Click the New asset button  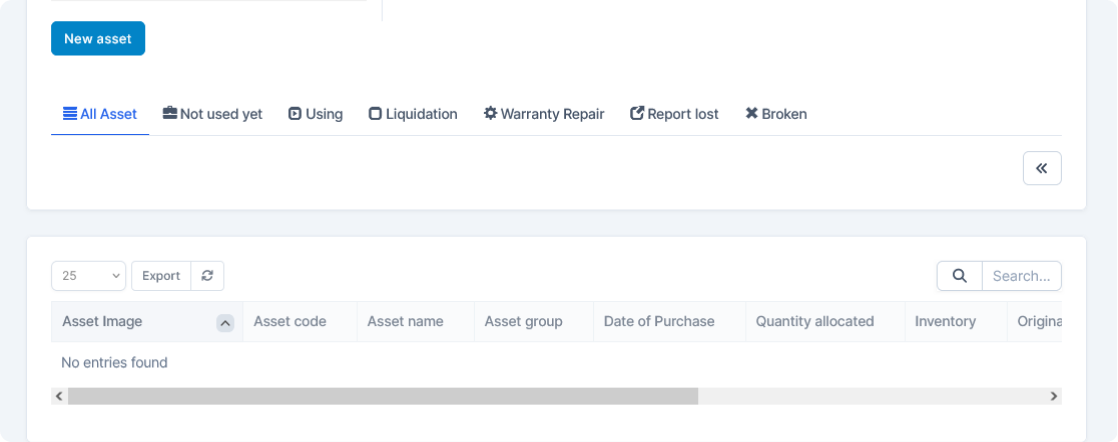(98, 39)
